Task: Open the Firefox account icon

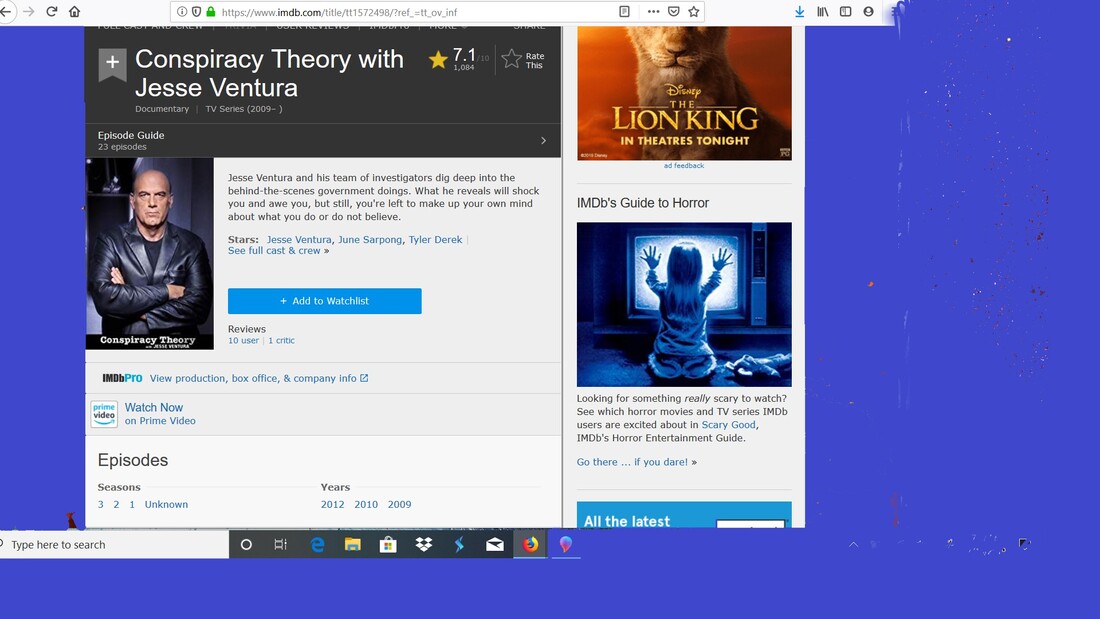Action: (868, 12)
